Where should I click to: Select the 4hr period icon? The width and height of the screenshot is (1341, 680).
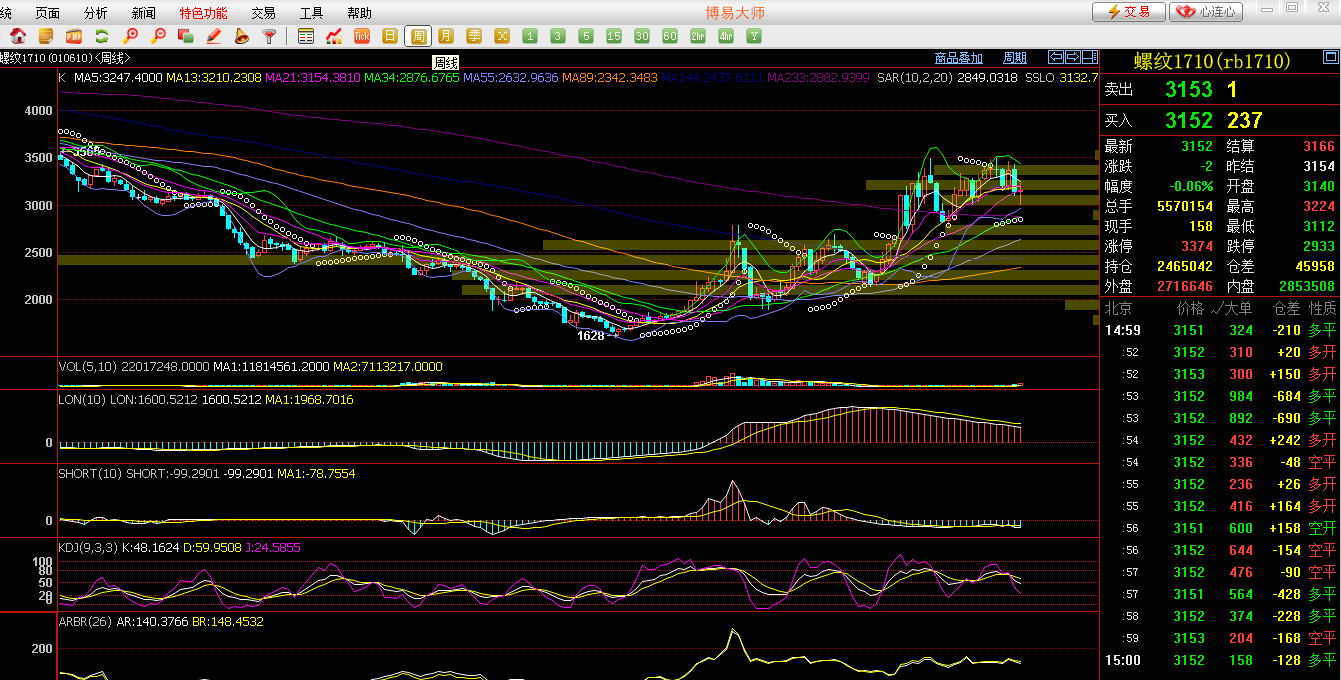point(726,36)
